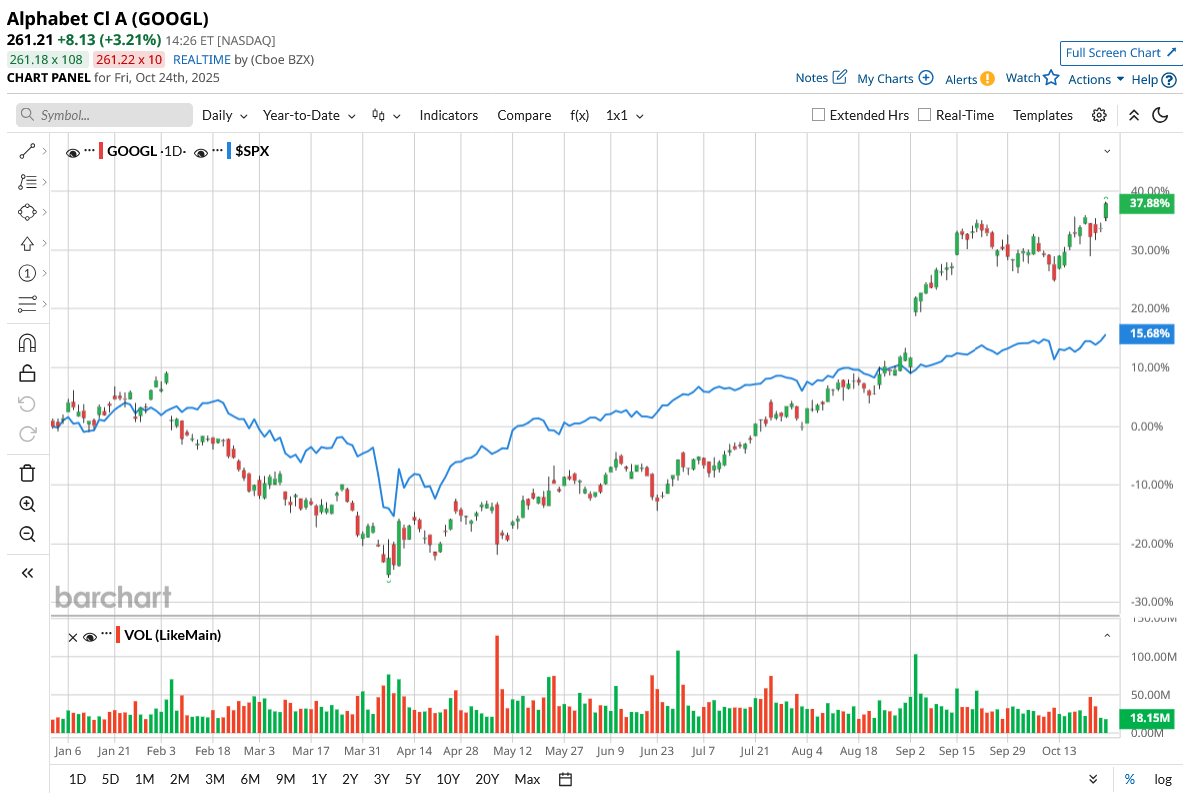Image resolution: width=1183 pixels, height=793 pixels.
Task: Open the Daily frequency dropdown
Action: click(224, 115)
